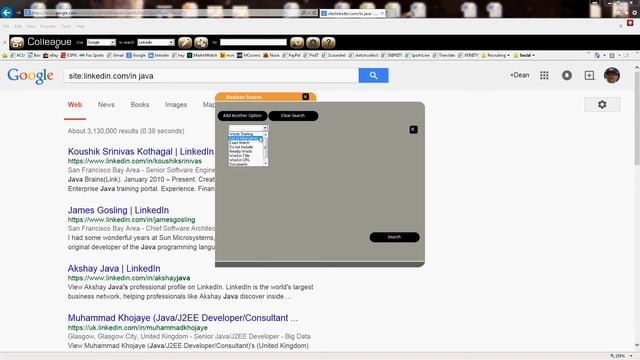This screenshot has width=640, height=360.
Task: Expand the LinkedIn site dropdown in Colleague
Action: 171,42
